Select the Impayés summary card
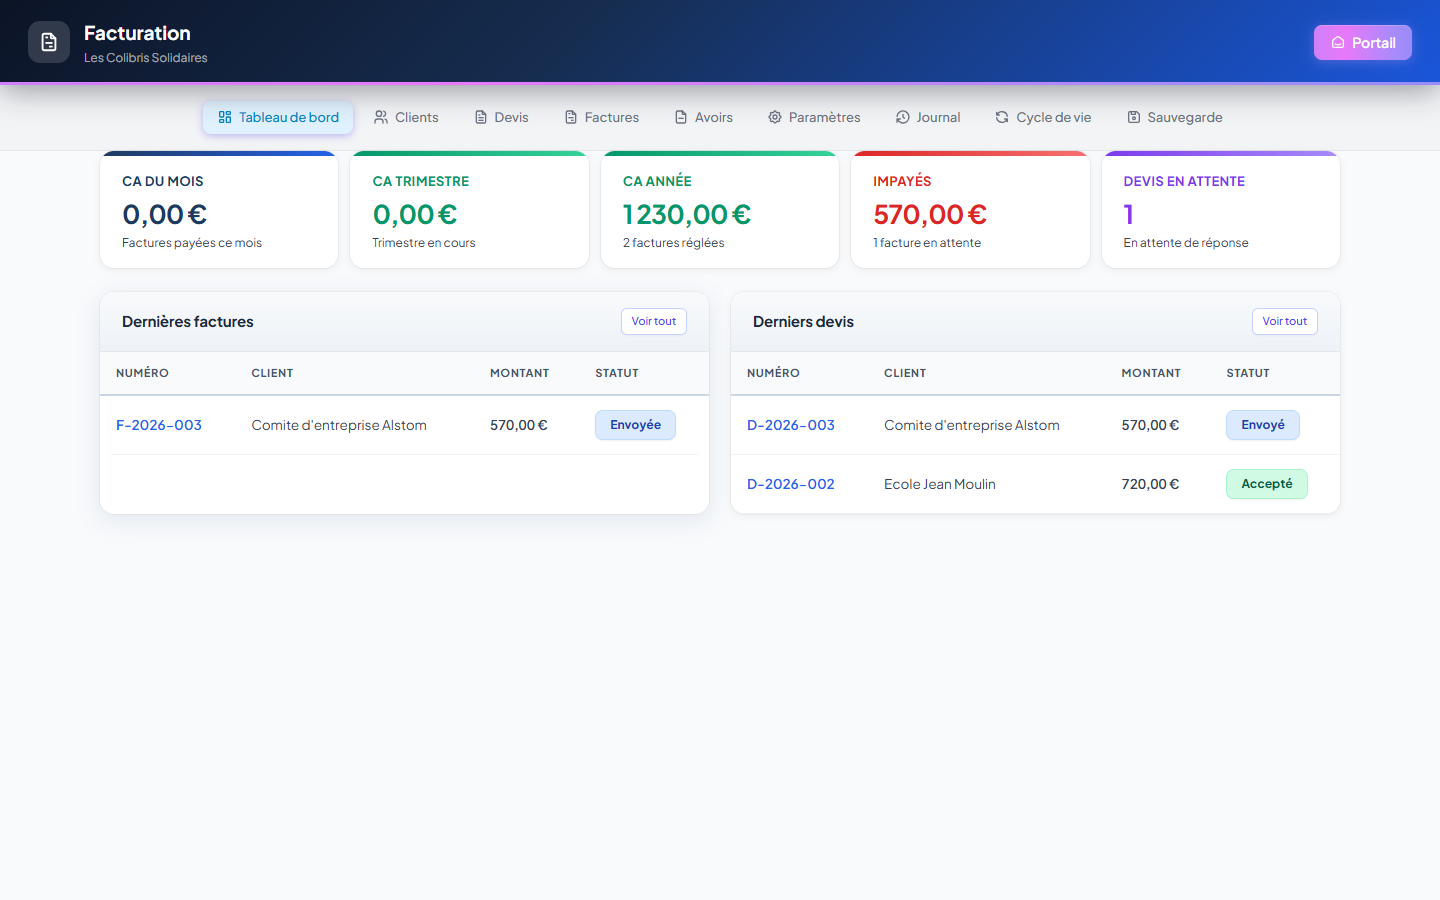Image resolution: width=1440 pixels, height=900 pixels. pos(970,210)
